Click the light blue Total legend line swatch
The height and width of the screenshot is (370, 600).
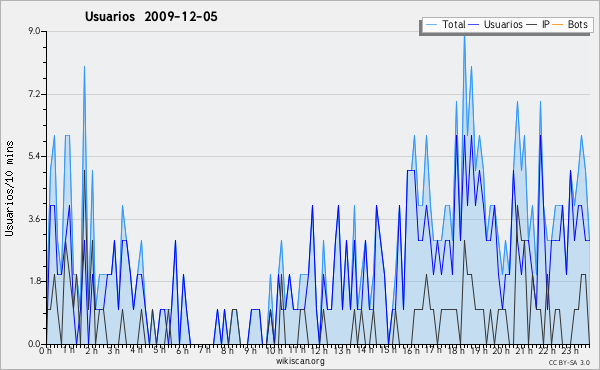tap(431, 25)
